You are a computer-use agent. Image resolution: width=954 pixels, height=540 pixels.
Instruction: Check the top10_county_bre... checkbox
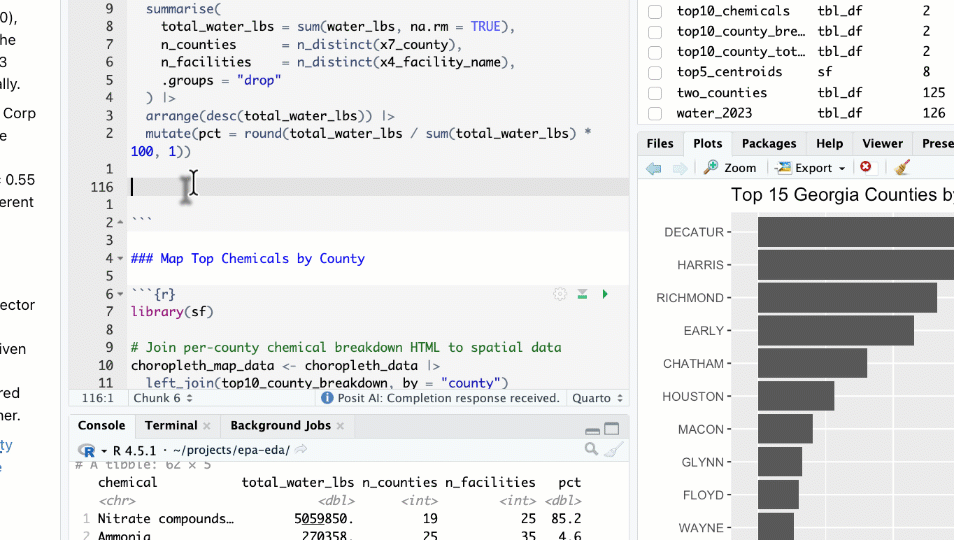coord(655,32)
